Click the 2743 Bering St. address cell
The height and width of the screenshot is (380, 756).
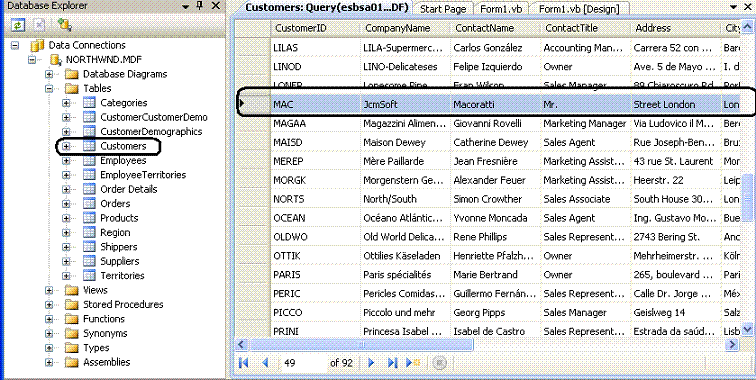coord(675,237)
